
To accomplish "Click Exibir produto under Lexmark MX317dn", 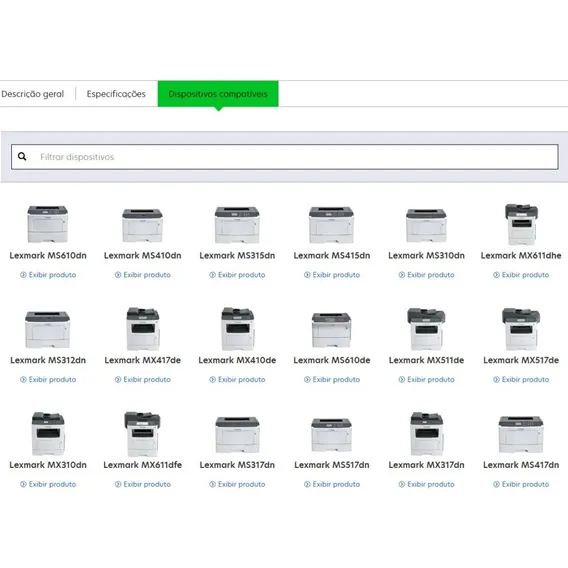I will pyautogui.click(x=427, y=484).
